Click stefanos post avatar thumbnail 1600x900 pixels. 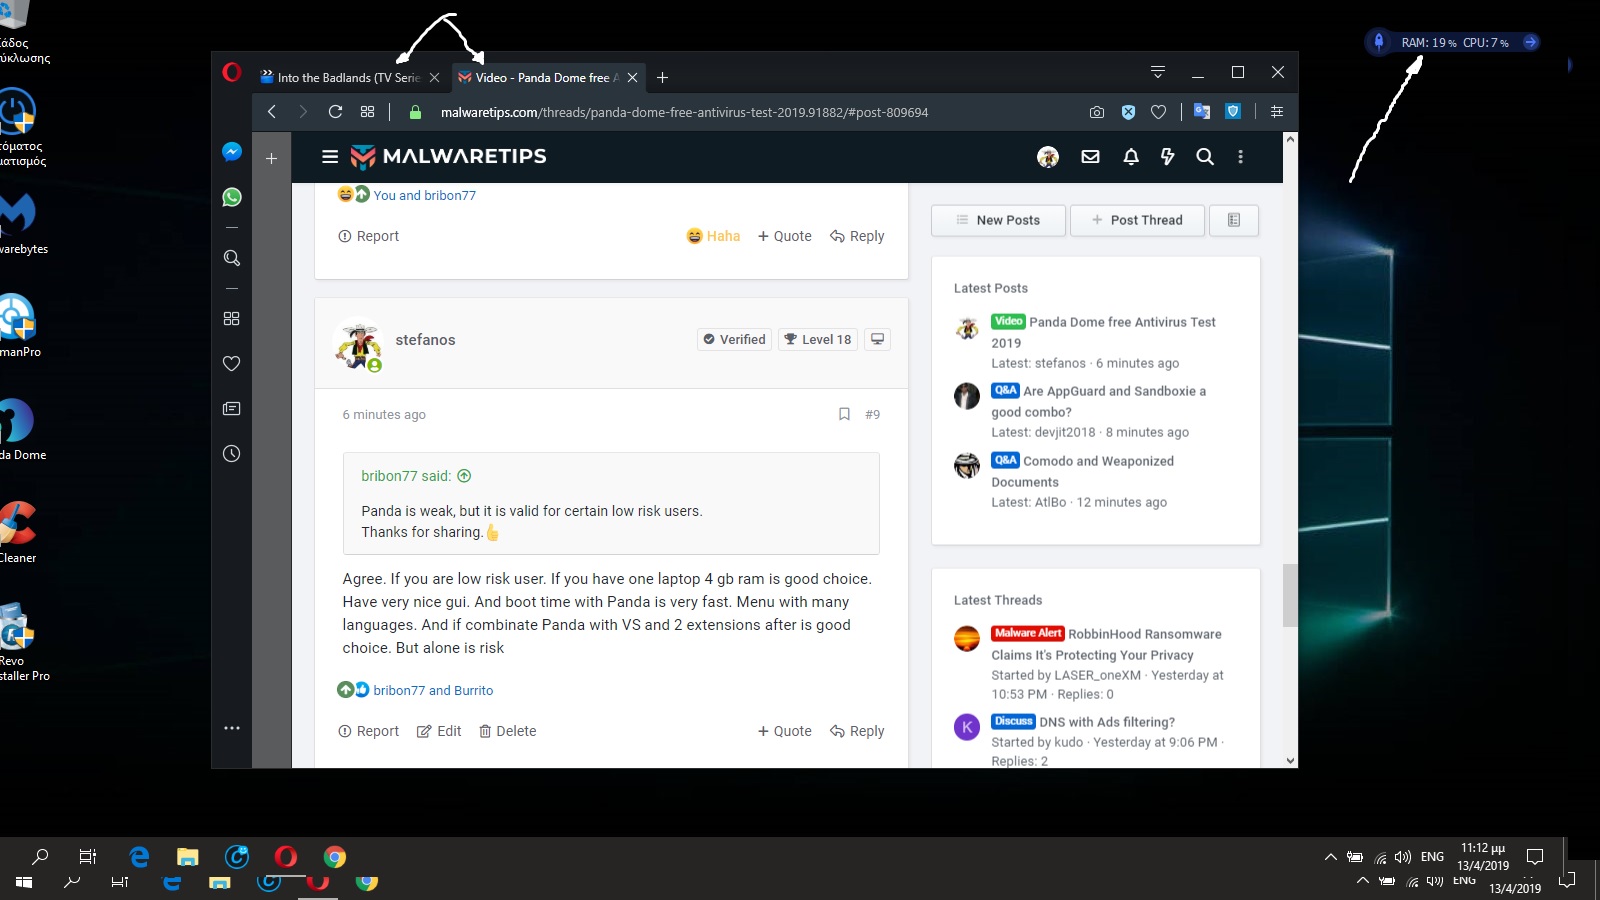click(357, 345)
